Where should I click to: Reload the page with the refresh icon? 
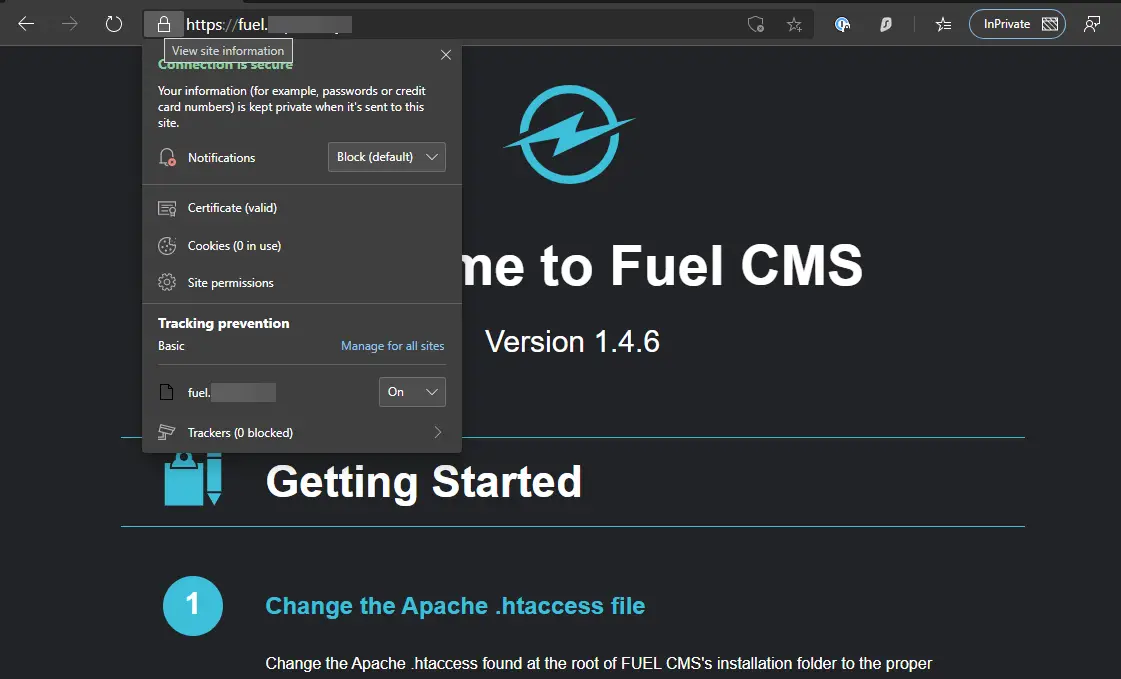tap(114, 24)
